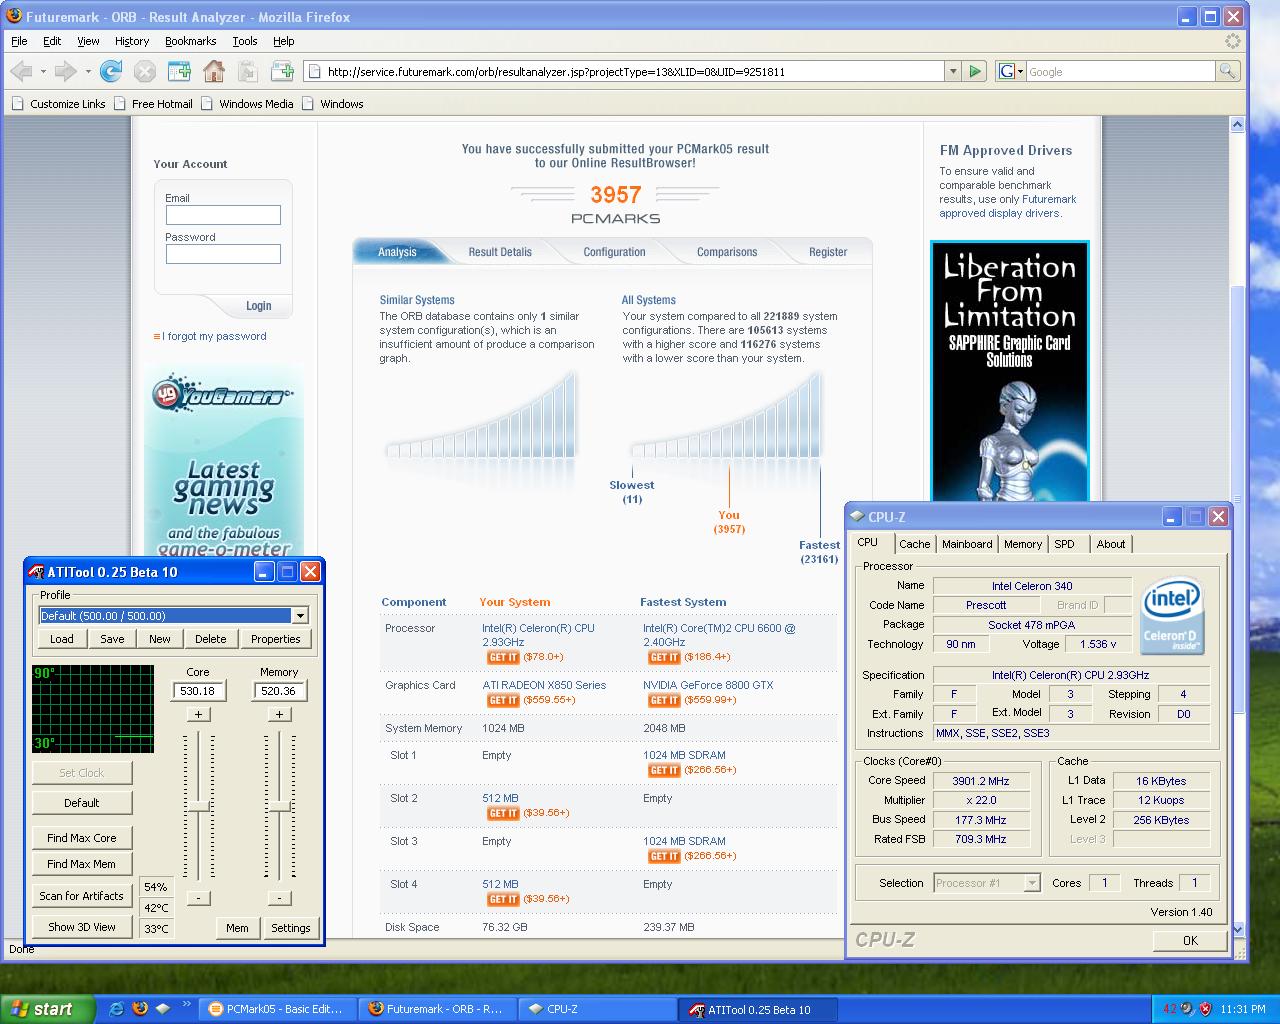Open the File menu in Firefox
The image size is (1280, 1024).
[x=19, y=41]
